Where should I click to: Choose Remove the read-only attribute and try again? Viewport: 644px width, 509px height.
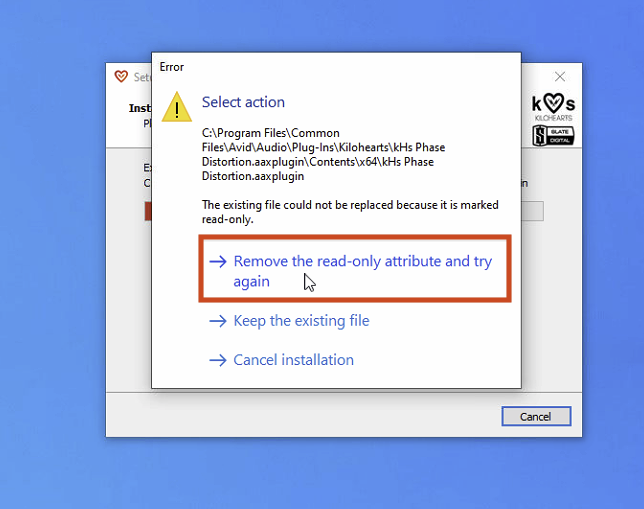click(355, 270)
